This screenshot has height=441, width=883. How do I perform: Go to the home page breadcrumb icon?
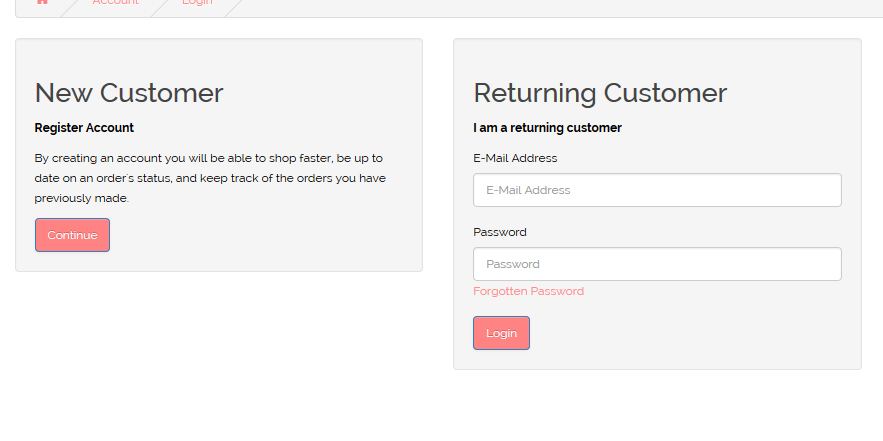(42, 2)
